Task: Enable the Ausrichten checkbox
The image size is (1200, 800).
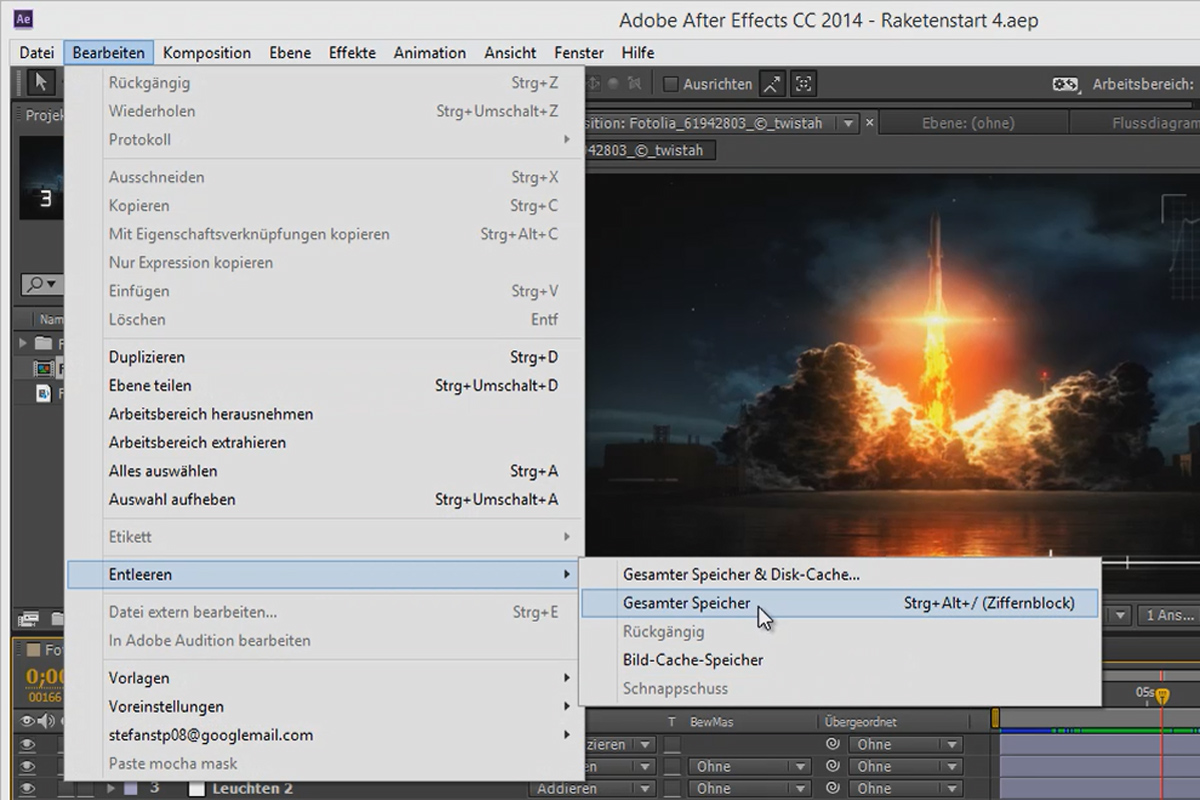Action: (x=671, y=85)
